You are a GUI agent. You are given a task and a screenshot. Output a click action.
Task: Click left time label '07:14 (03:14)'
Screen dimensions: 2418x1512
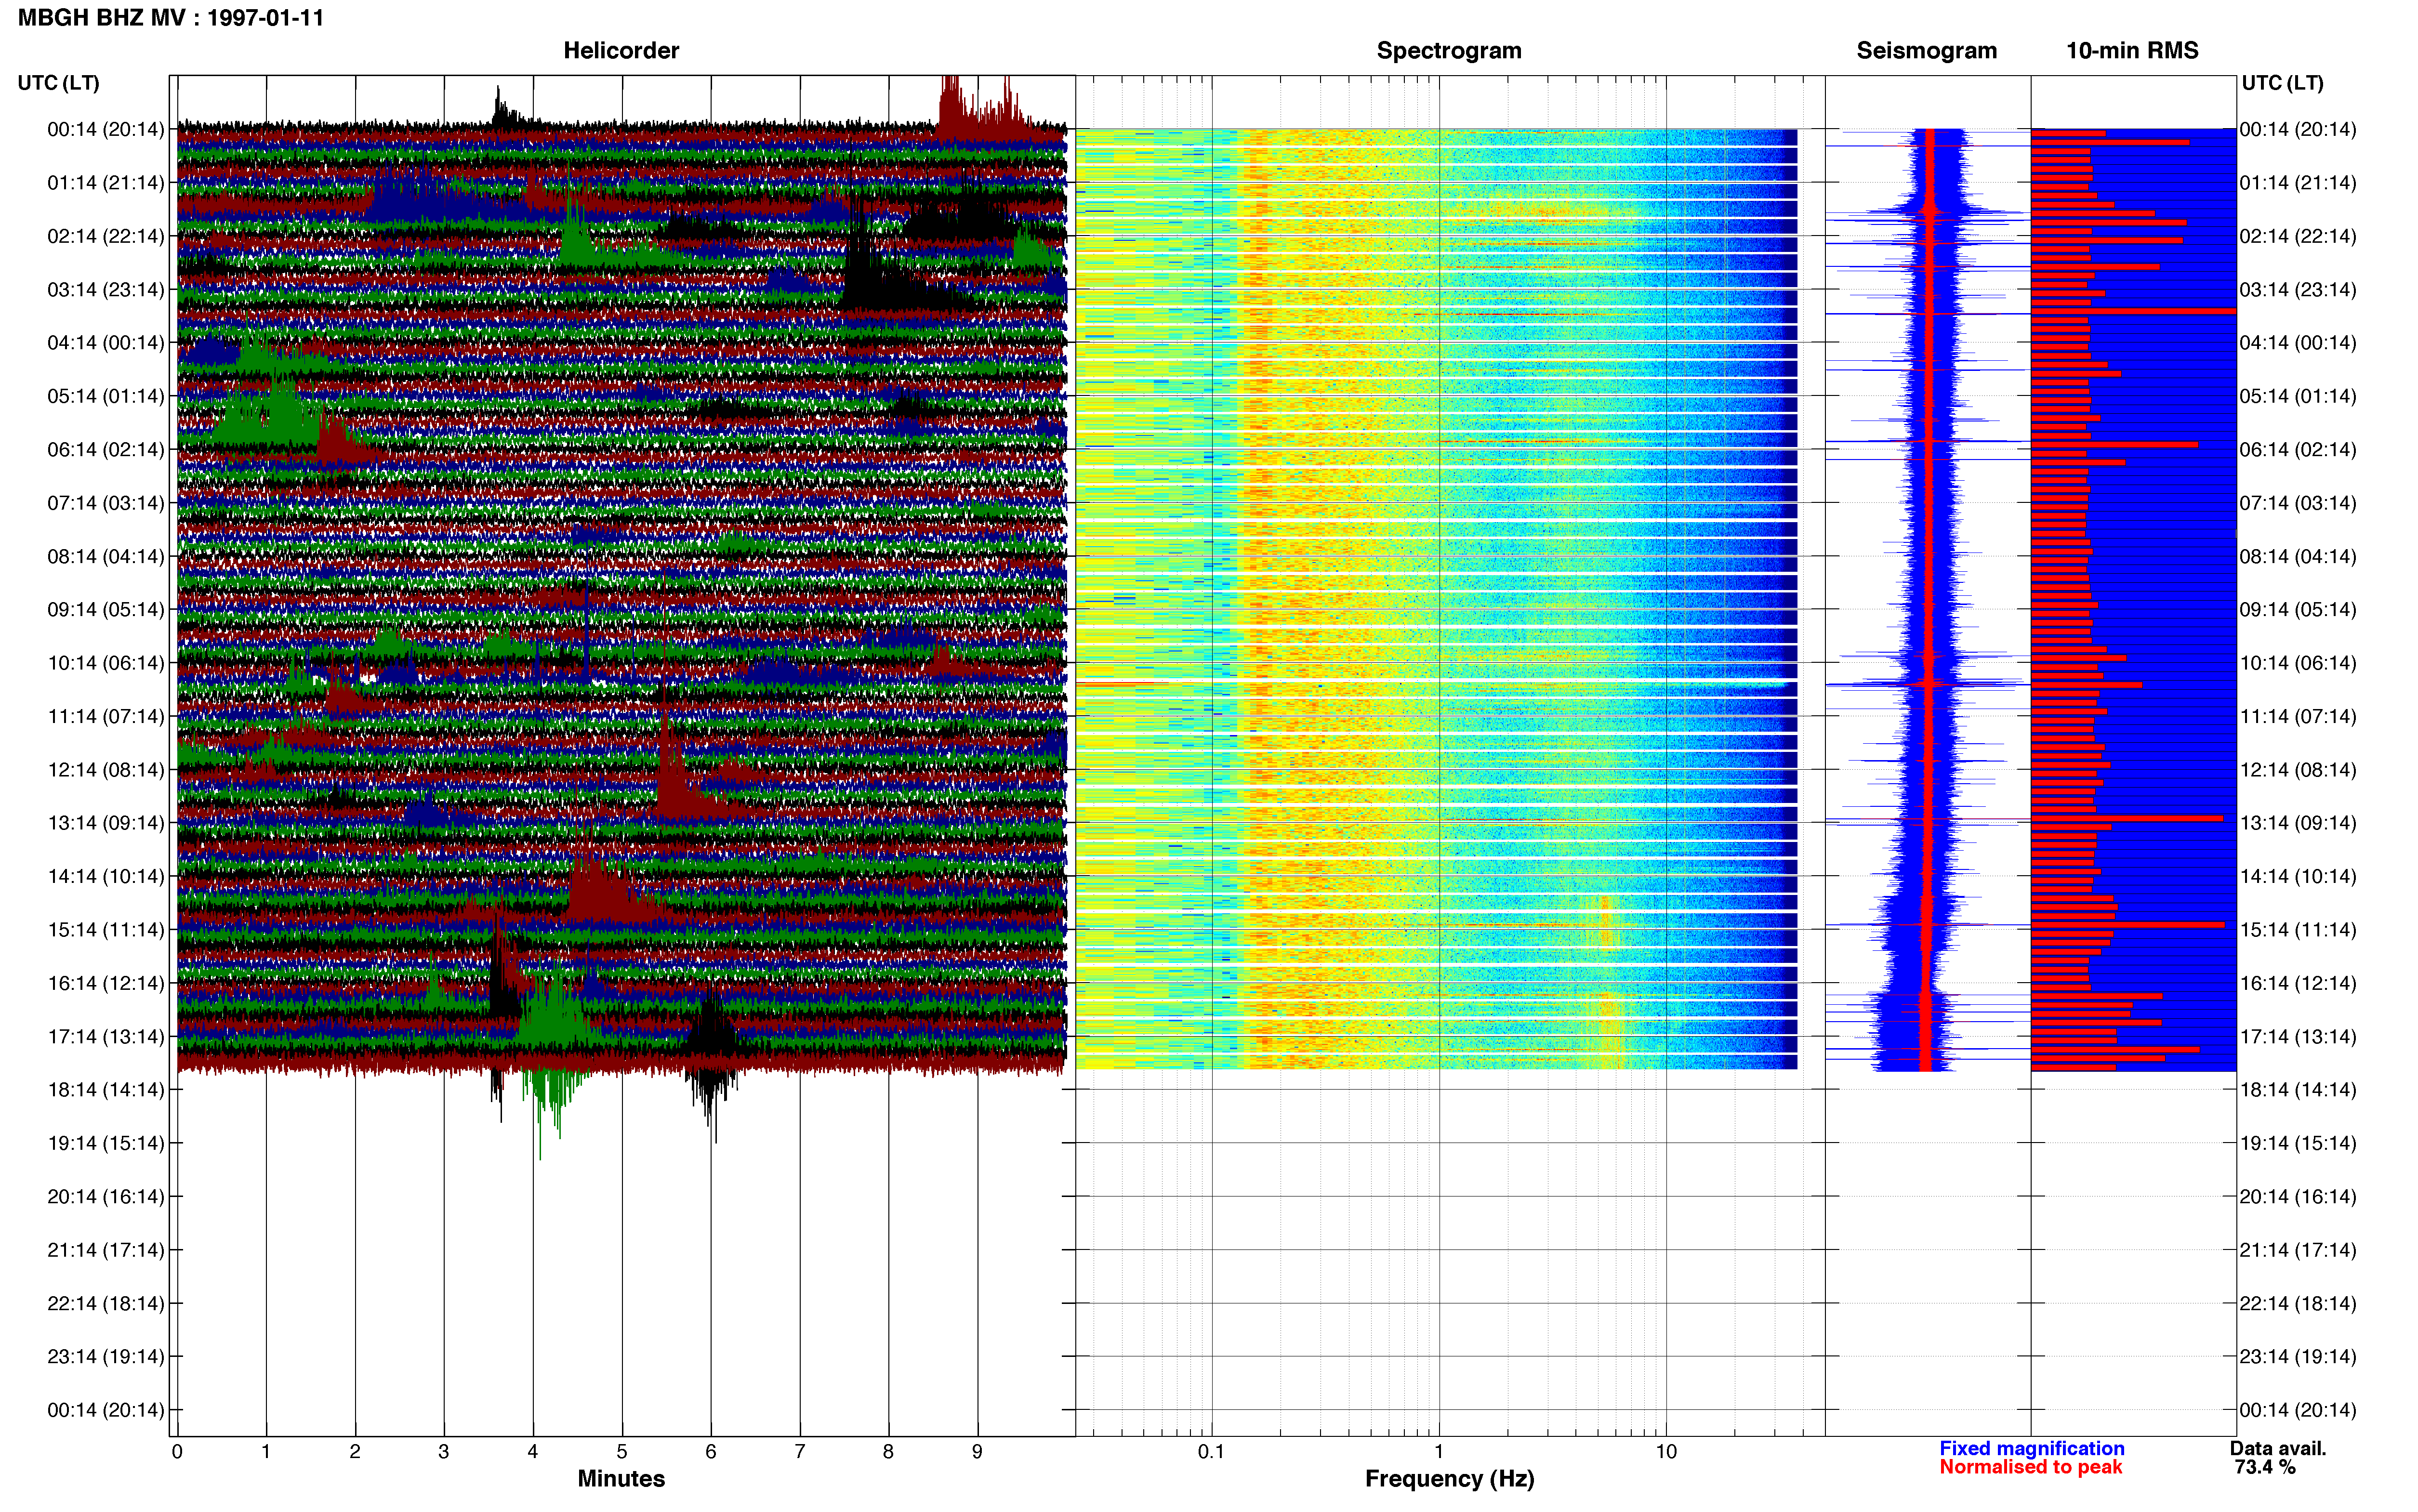(x=105, y=503)
